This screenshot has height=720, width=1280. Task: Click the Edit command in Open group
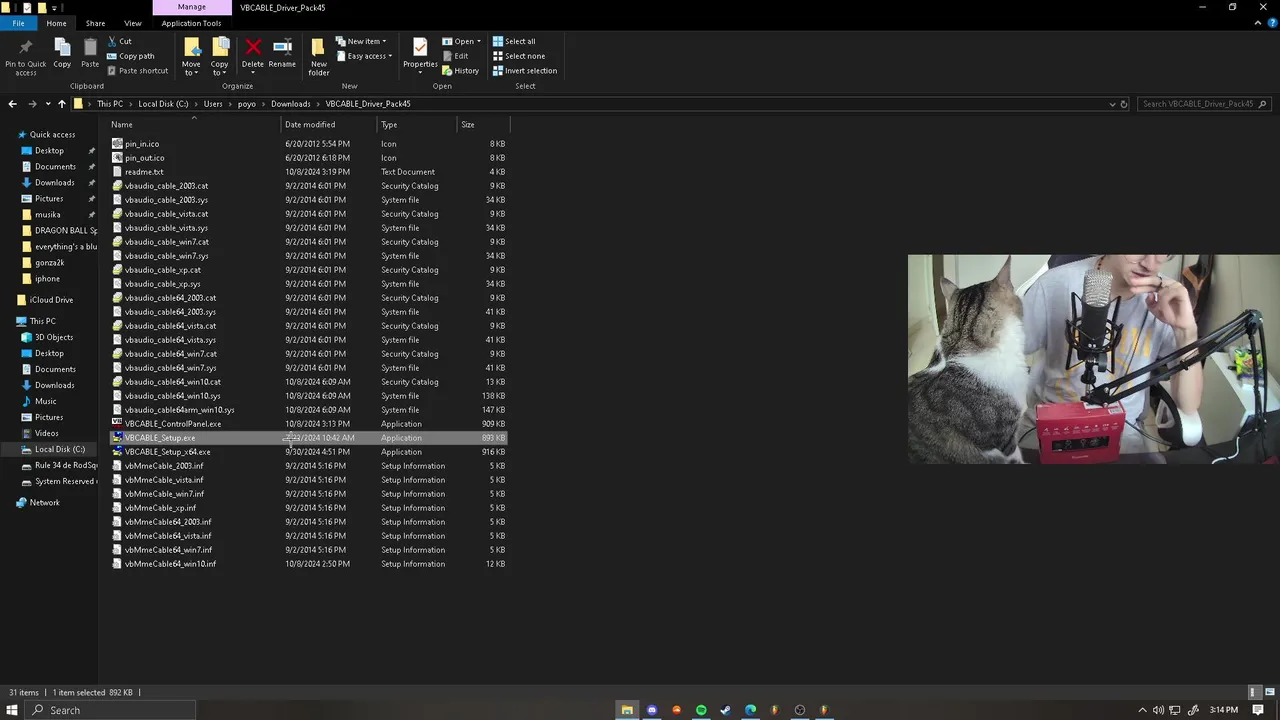coord(454,56)
